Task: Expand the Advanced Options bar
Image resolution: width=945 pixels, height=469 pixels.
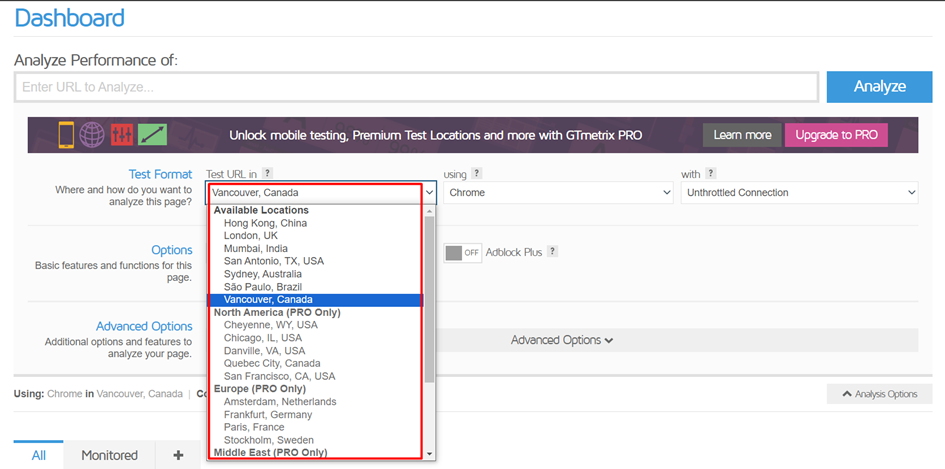Action: tap(561, 340)
